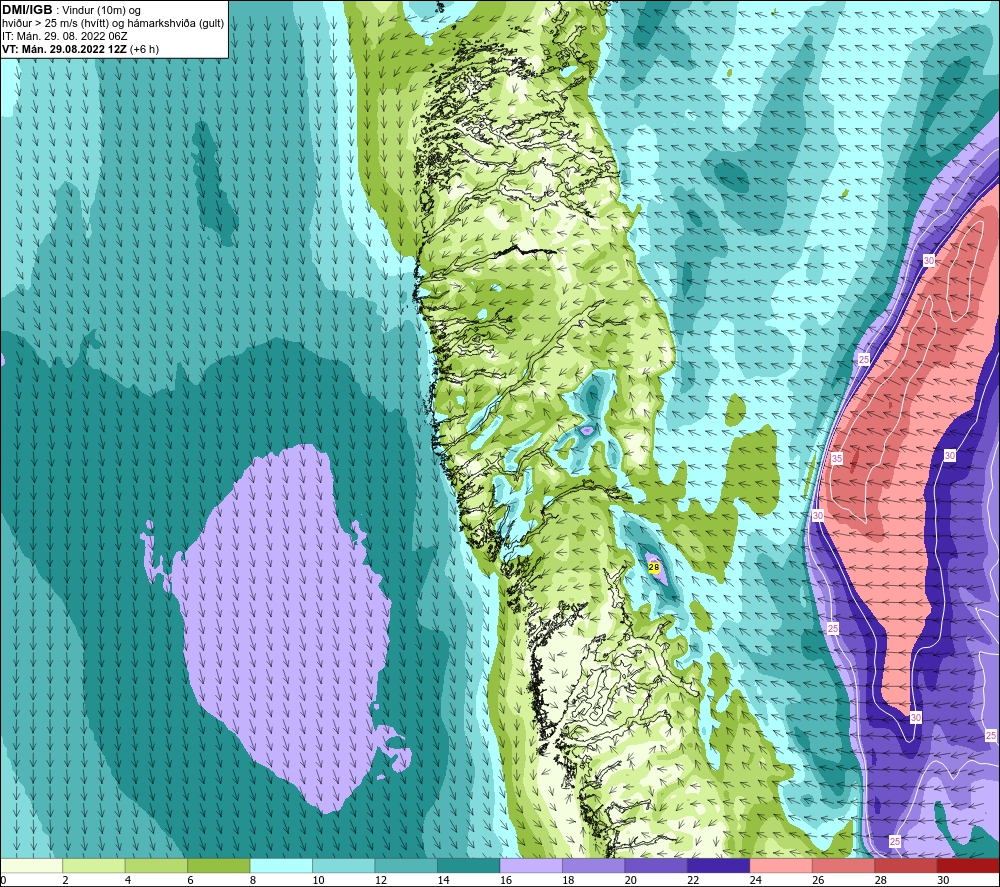Screen dimensions: 1000x887
Task: Click the '8' tick on the color scale
Action: pyautogui.click(x=253, y=880)
